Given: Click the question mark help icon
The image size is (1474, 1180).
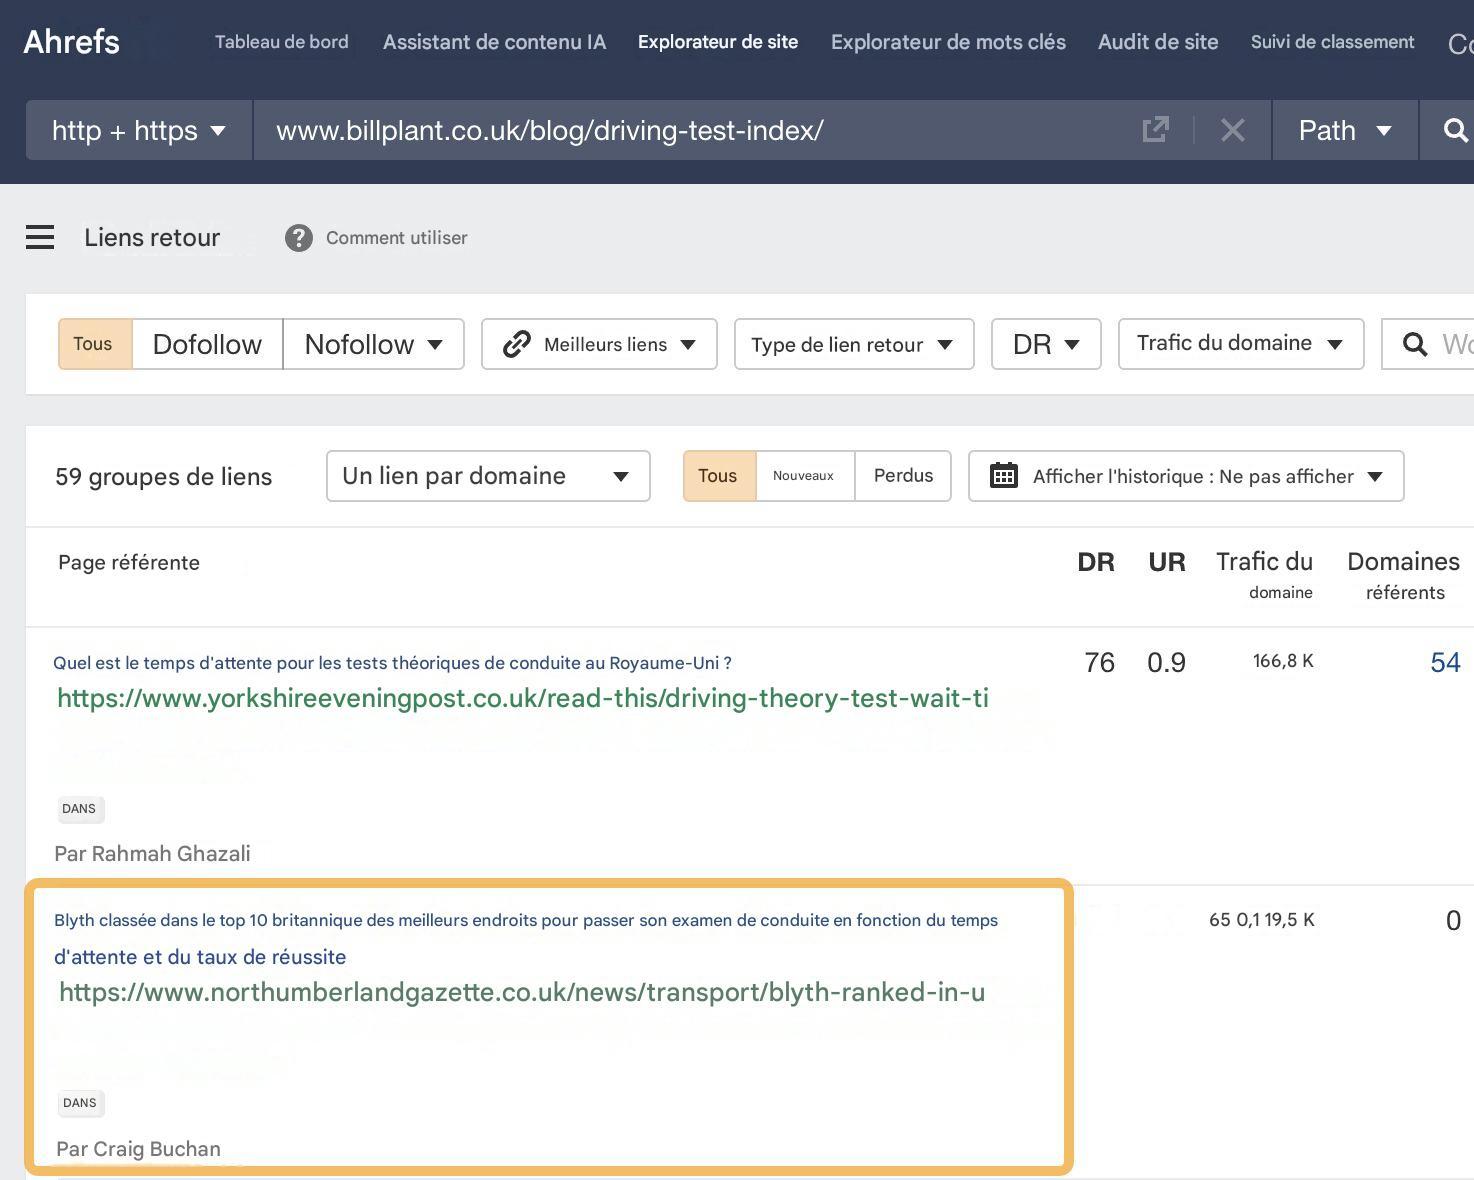Looking at the screenshot, I should [x=298, y=238].
